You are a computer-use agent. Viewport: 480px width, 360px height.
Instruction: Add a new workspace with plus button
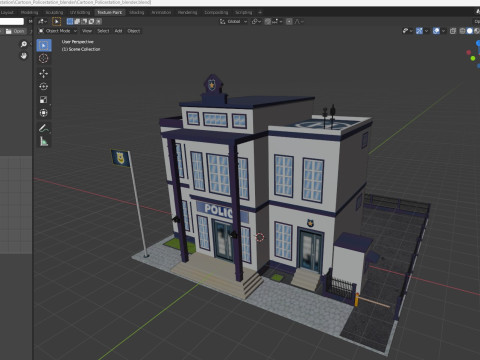pyautogui.click(x=260, y=12)
